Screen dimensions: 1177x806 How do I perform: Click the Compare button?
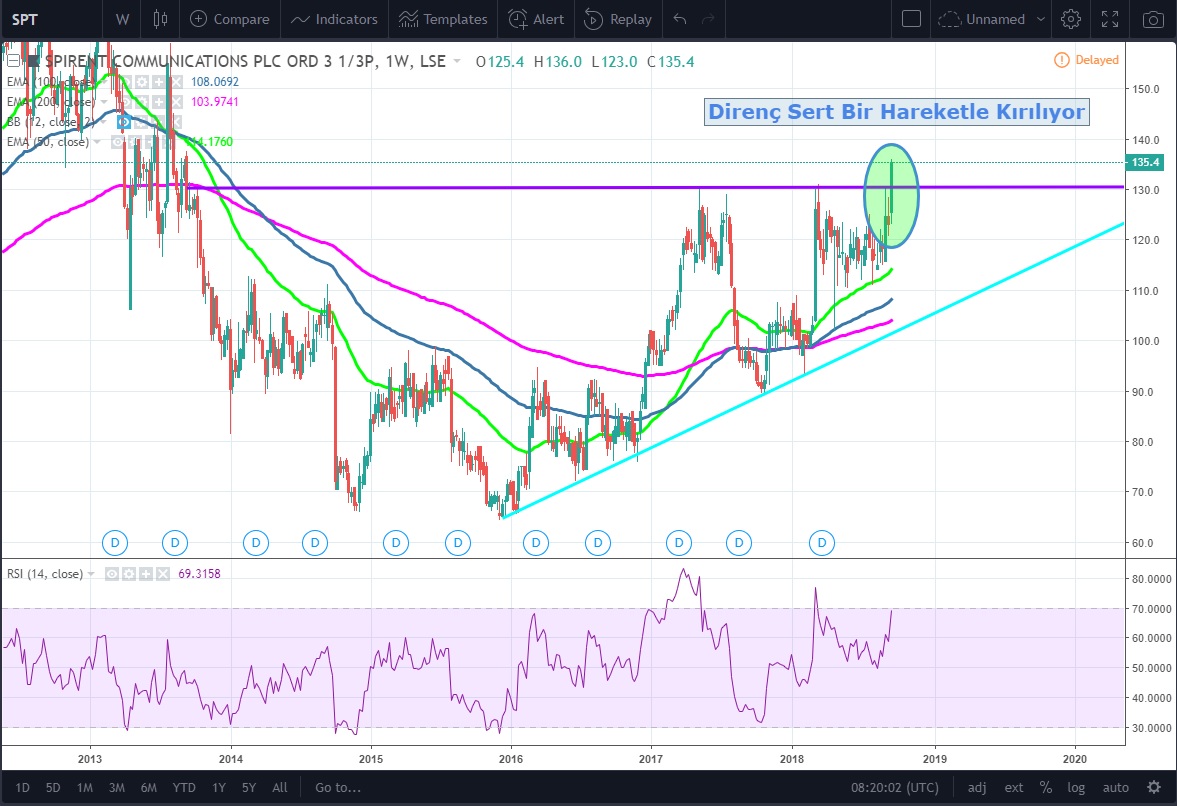pos(230,19)
